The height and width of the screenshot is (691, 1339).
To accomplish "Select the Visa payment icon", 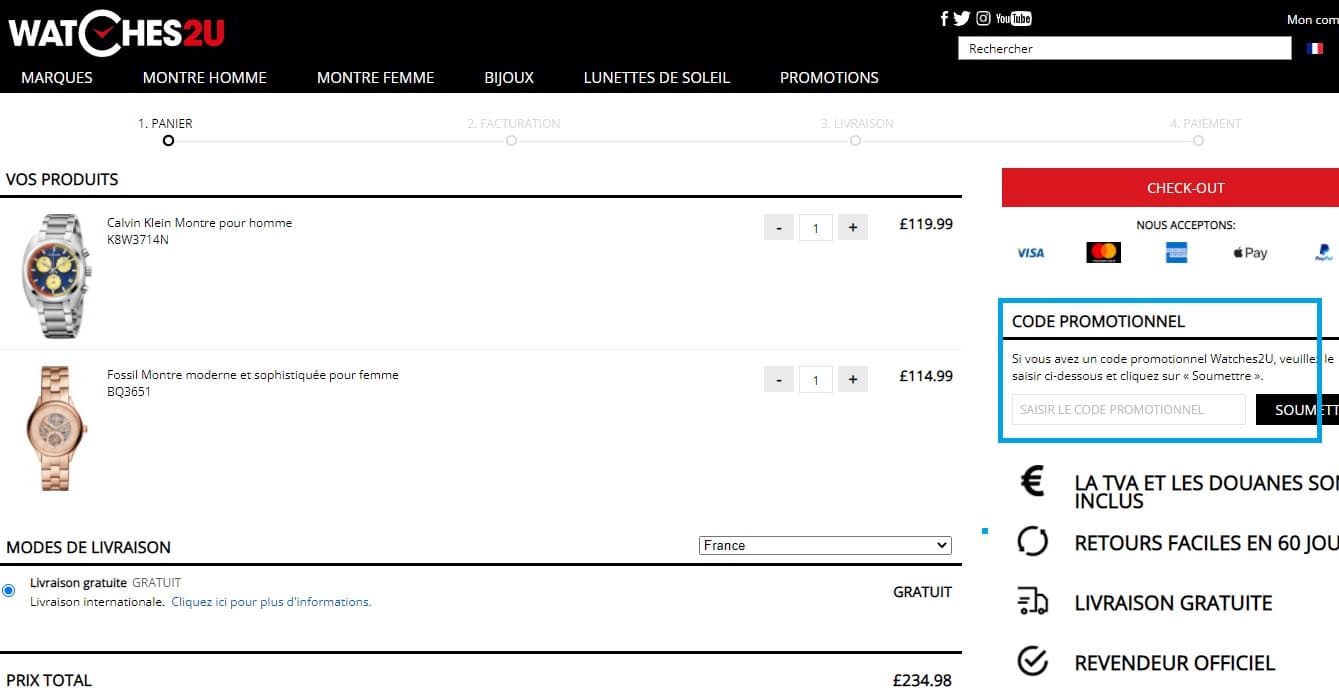I will [1029, 252].
